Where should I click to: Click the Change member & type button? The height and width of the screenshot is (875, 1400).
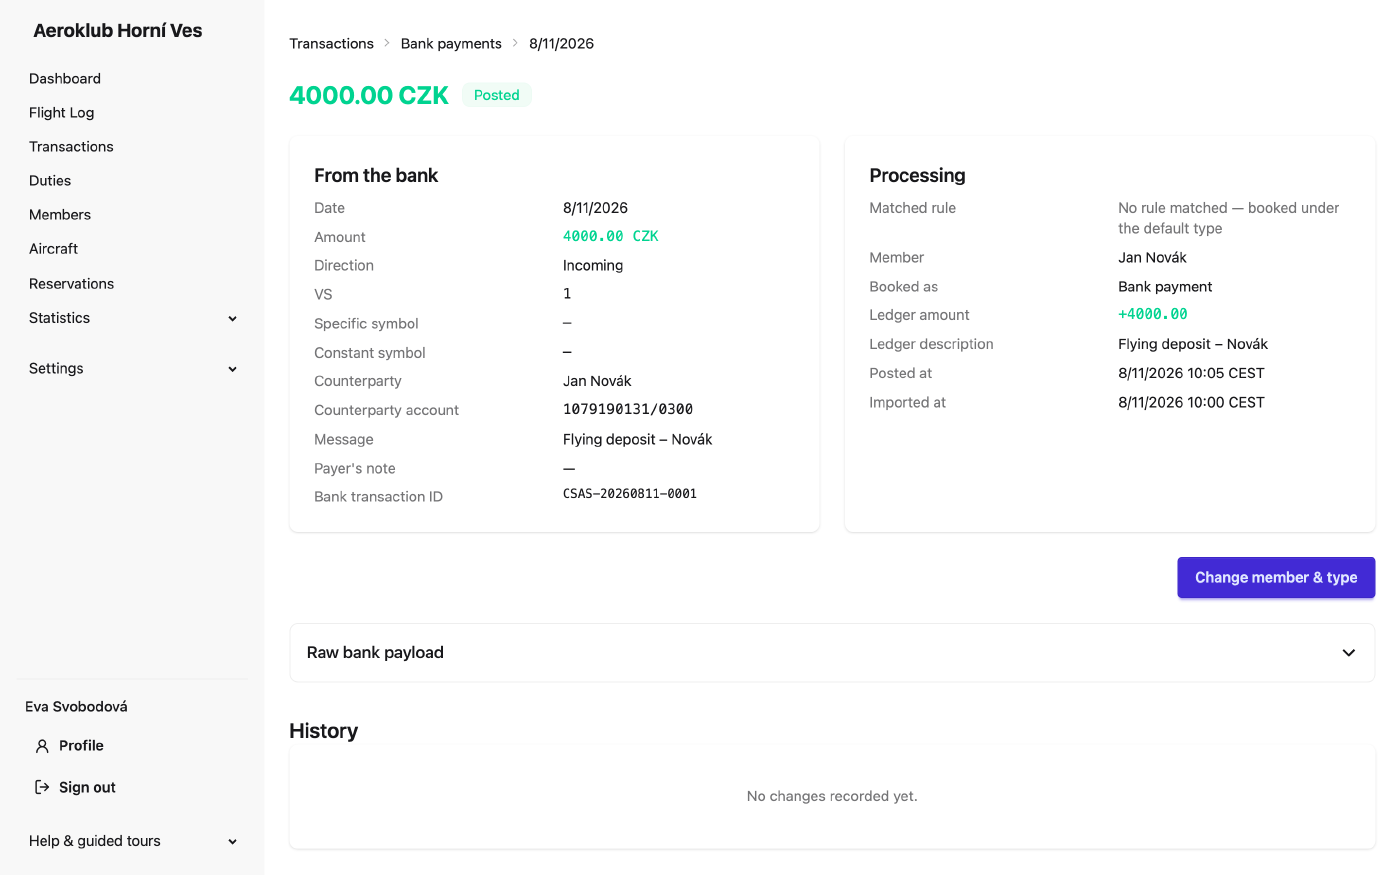[x=1276, y=578]
